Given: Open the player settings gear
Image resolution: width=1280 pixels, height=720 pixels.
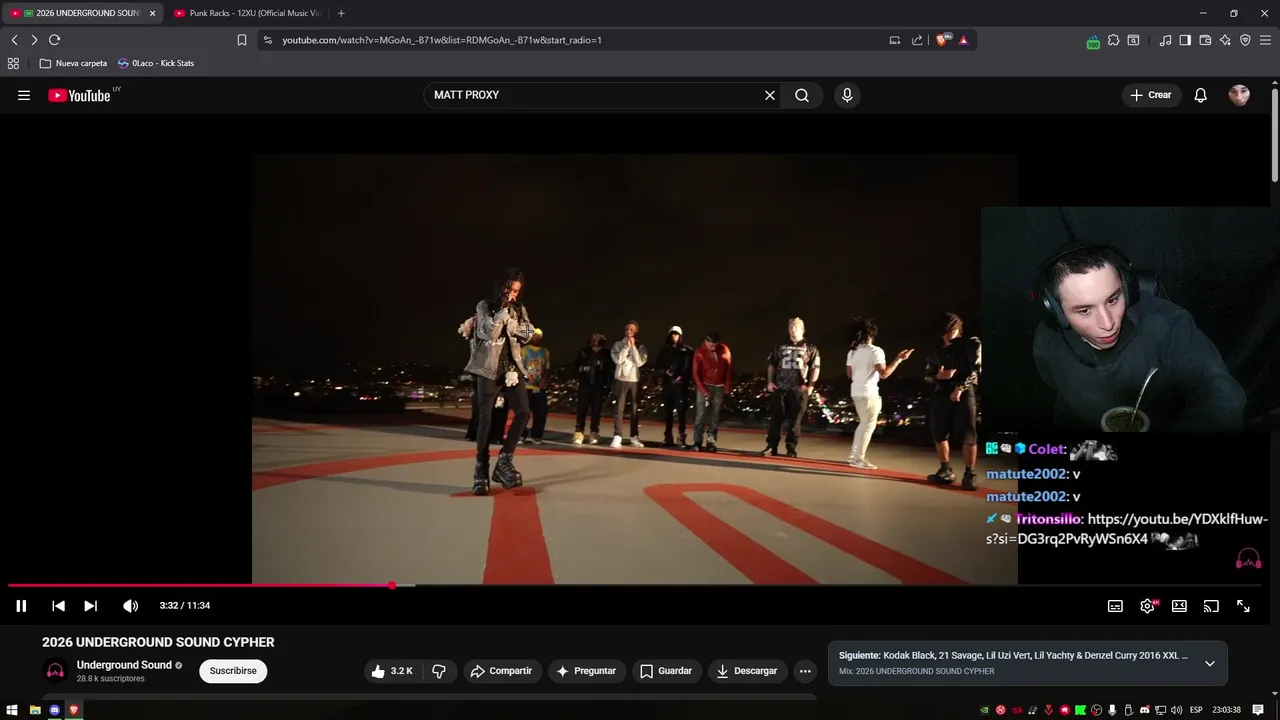Looking at the screenshot, I should pyautogui.click(x=1148, y=606).
